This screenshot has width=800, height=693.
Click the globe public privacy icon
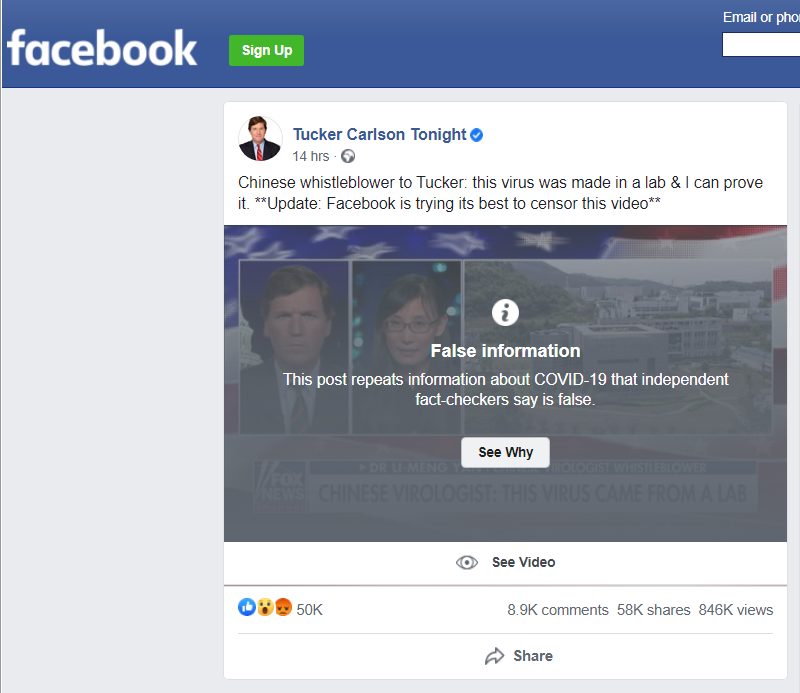coord(348,156)
